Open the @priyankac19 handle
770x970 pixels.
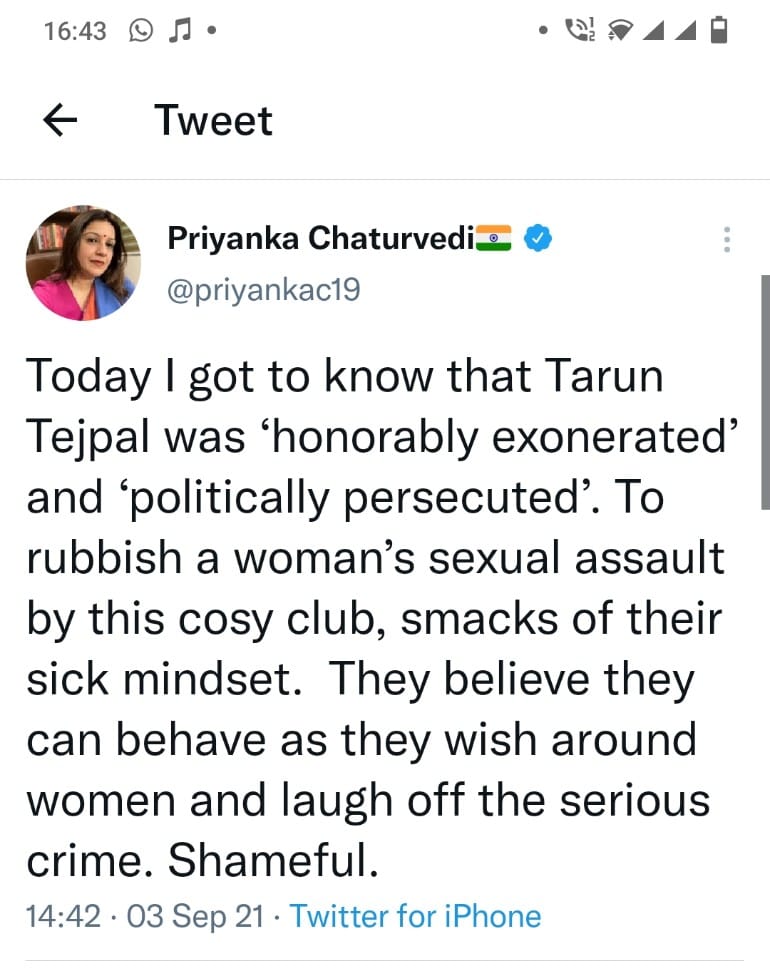(263, 289)
